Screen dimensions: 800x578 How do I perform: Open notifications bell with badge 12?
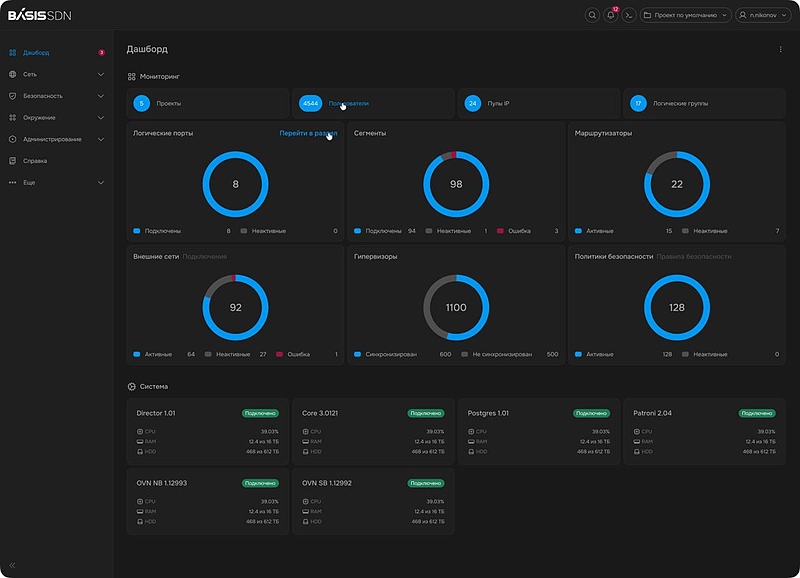[x=611, y=15]
